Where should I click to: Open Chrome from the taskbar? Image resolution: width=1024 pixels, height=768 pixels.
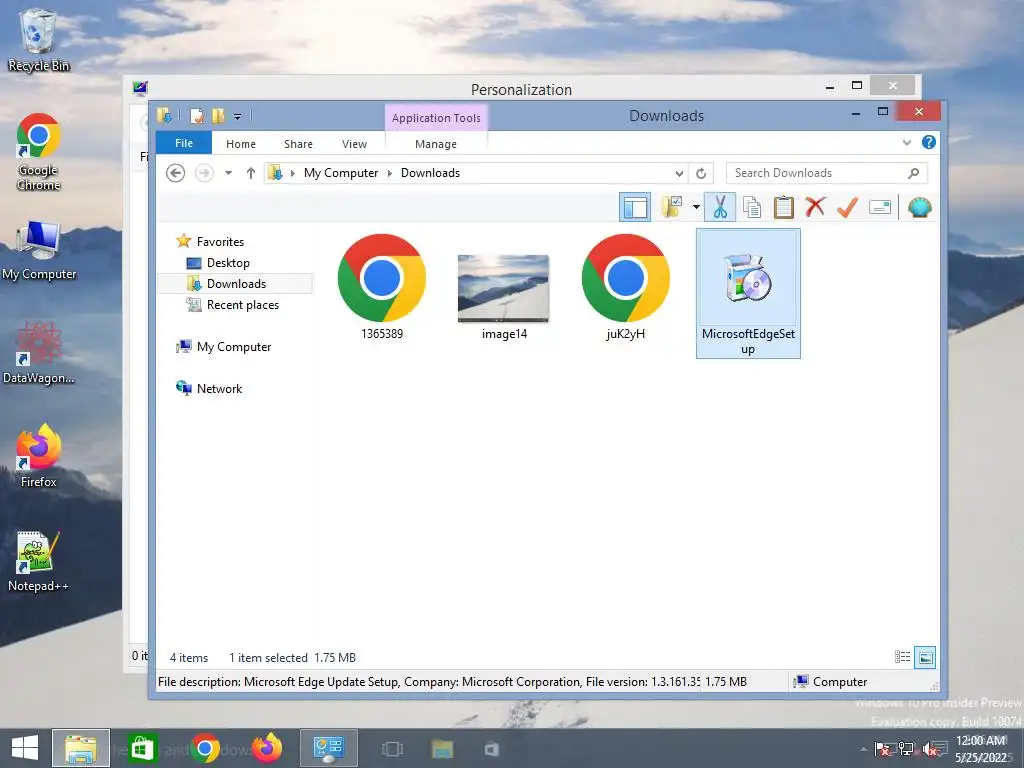point(205,748)
